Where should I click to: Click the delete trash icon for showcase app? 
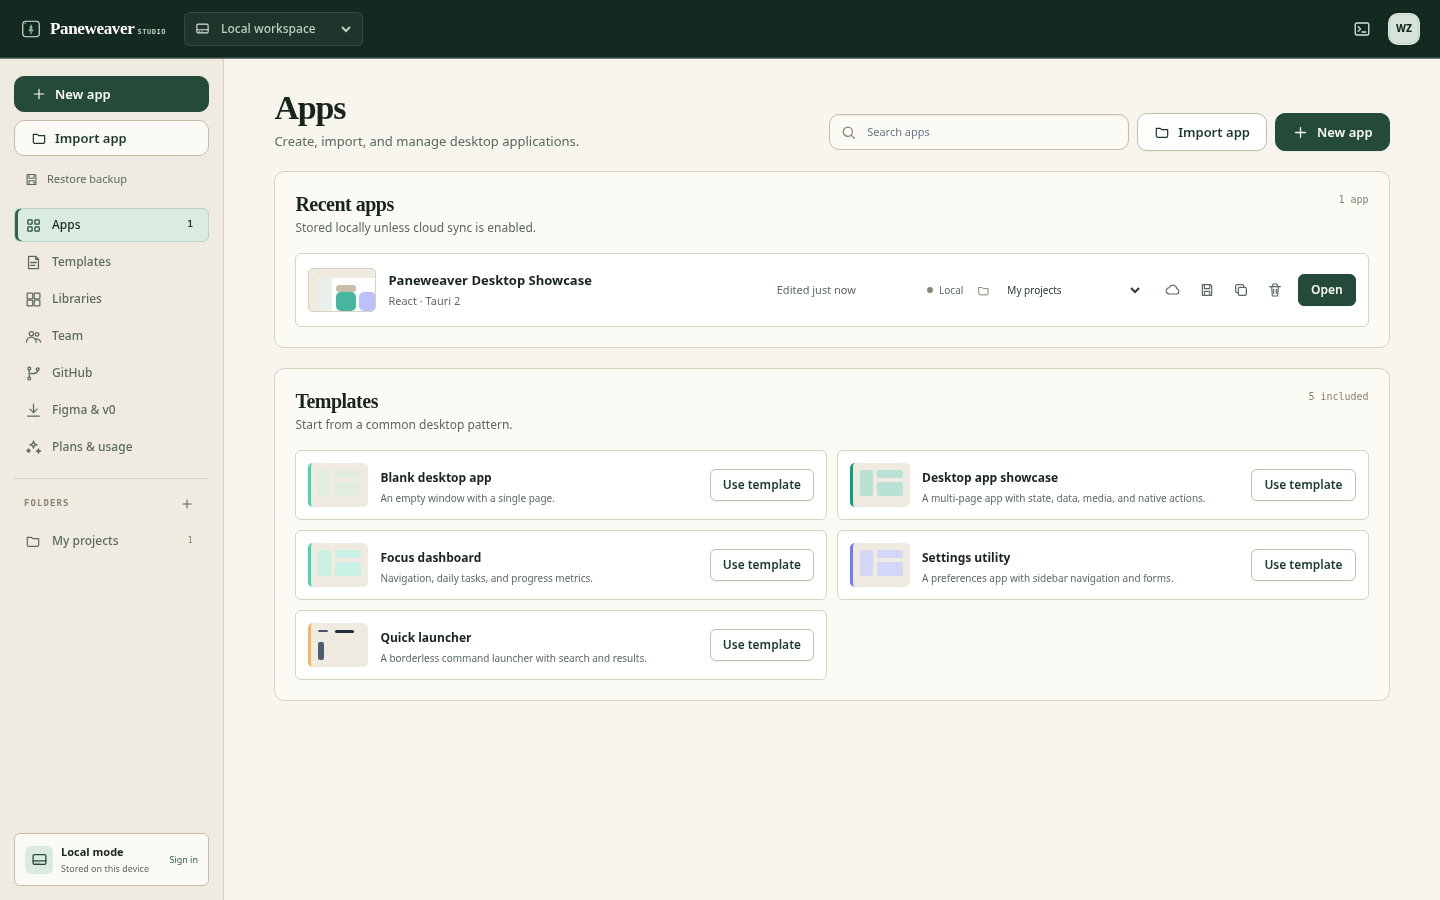coord(1275,290)
